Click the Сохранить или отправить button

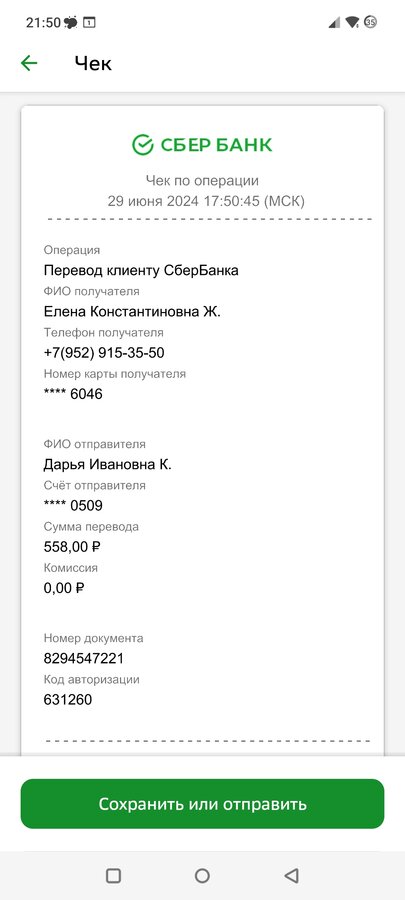click(202, 804)
